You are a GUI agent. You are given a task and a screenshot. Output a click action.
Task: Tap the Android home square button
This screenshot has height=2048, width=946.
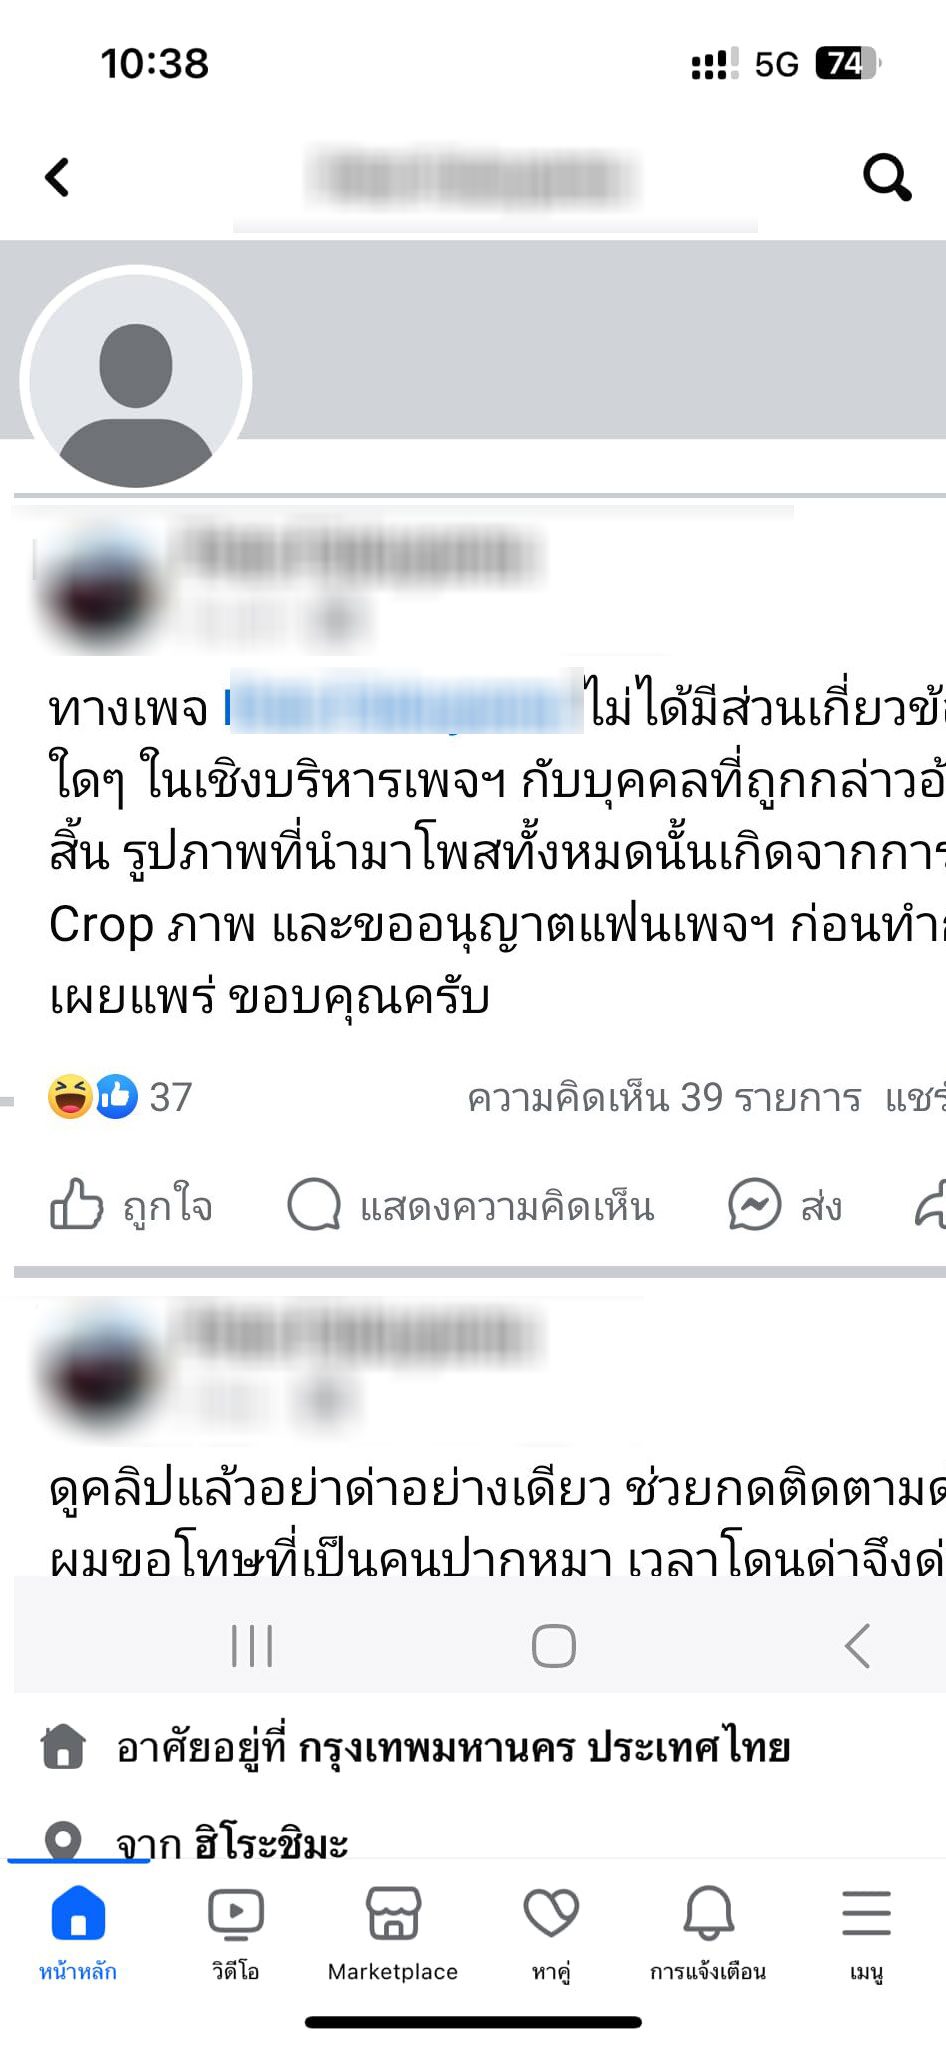tap(554, 1645)
